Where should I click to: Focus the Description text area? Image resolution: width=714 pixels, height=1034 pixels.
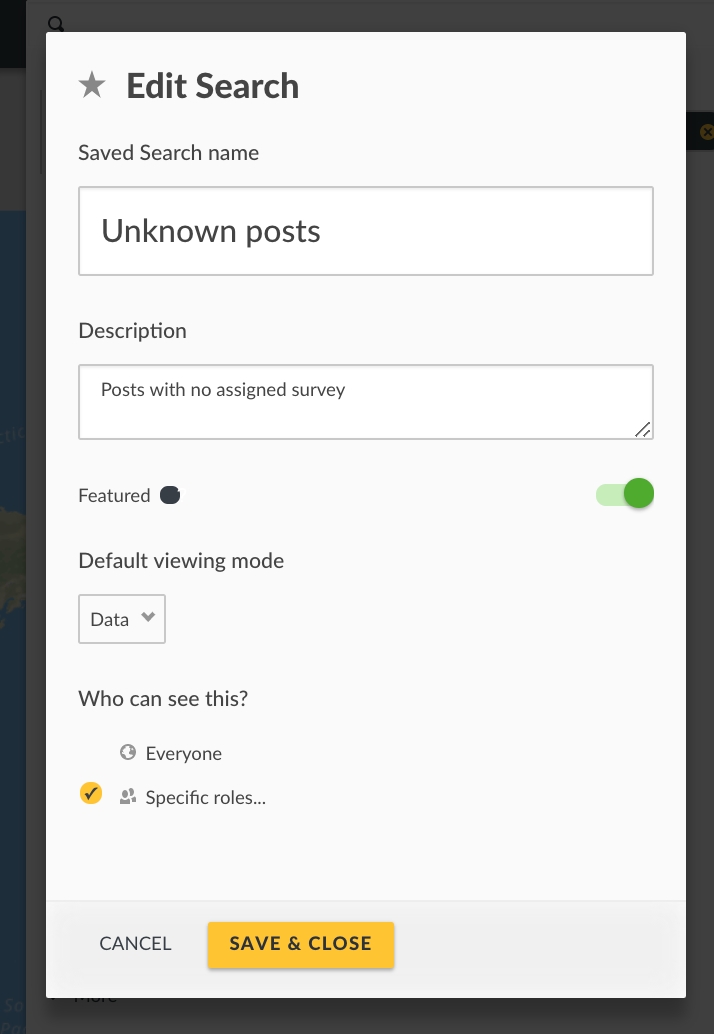pos(365,402)
